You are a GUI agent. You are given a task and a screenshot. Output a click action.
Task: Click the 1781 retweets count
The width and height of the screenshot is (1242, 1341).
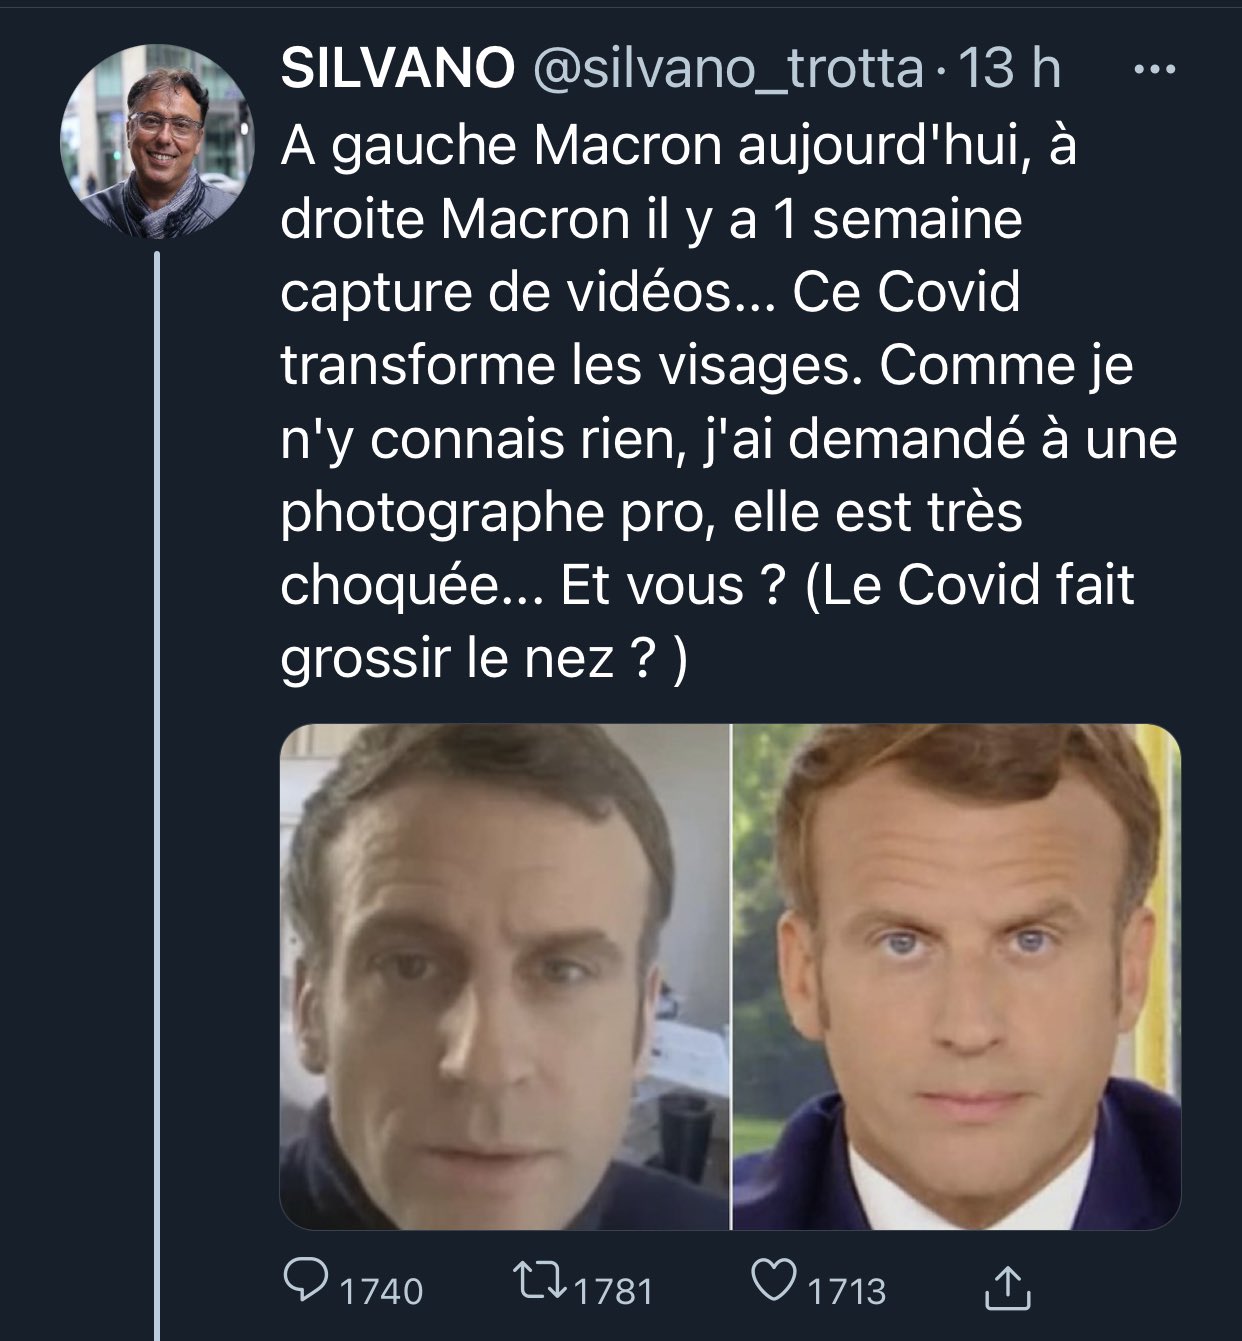pos(613,1291)
